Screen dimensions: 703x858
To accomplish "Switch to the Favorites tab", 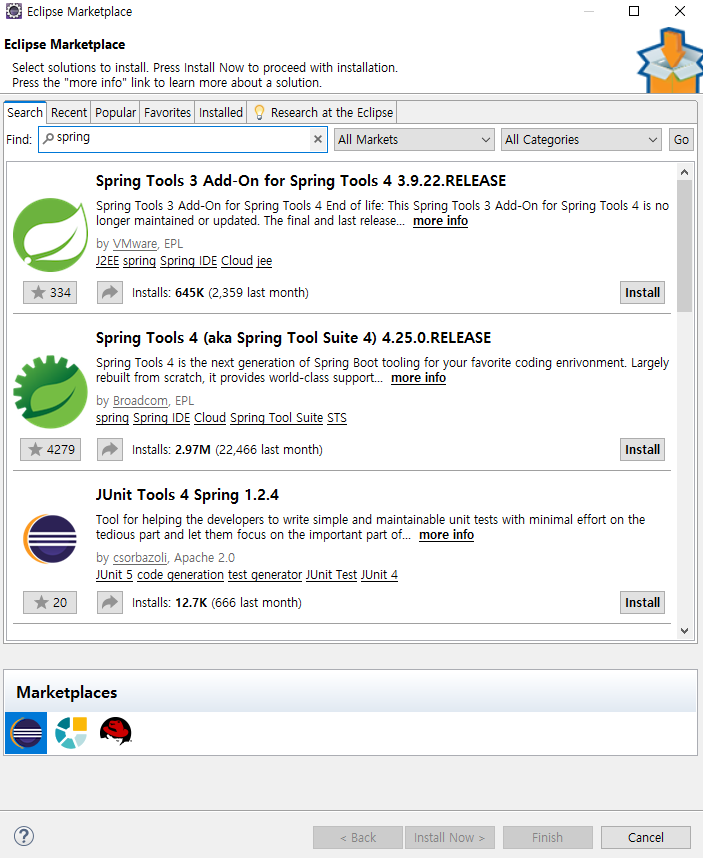I will (x=167, y=112).
